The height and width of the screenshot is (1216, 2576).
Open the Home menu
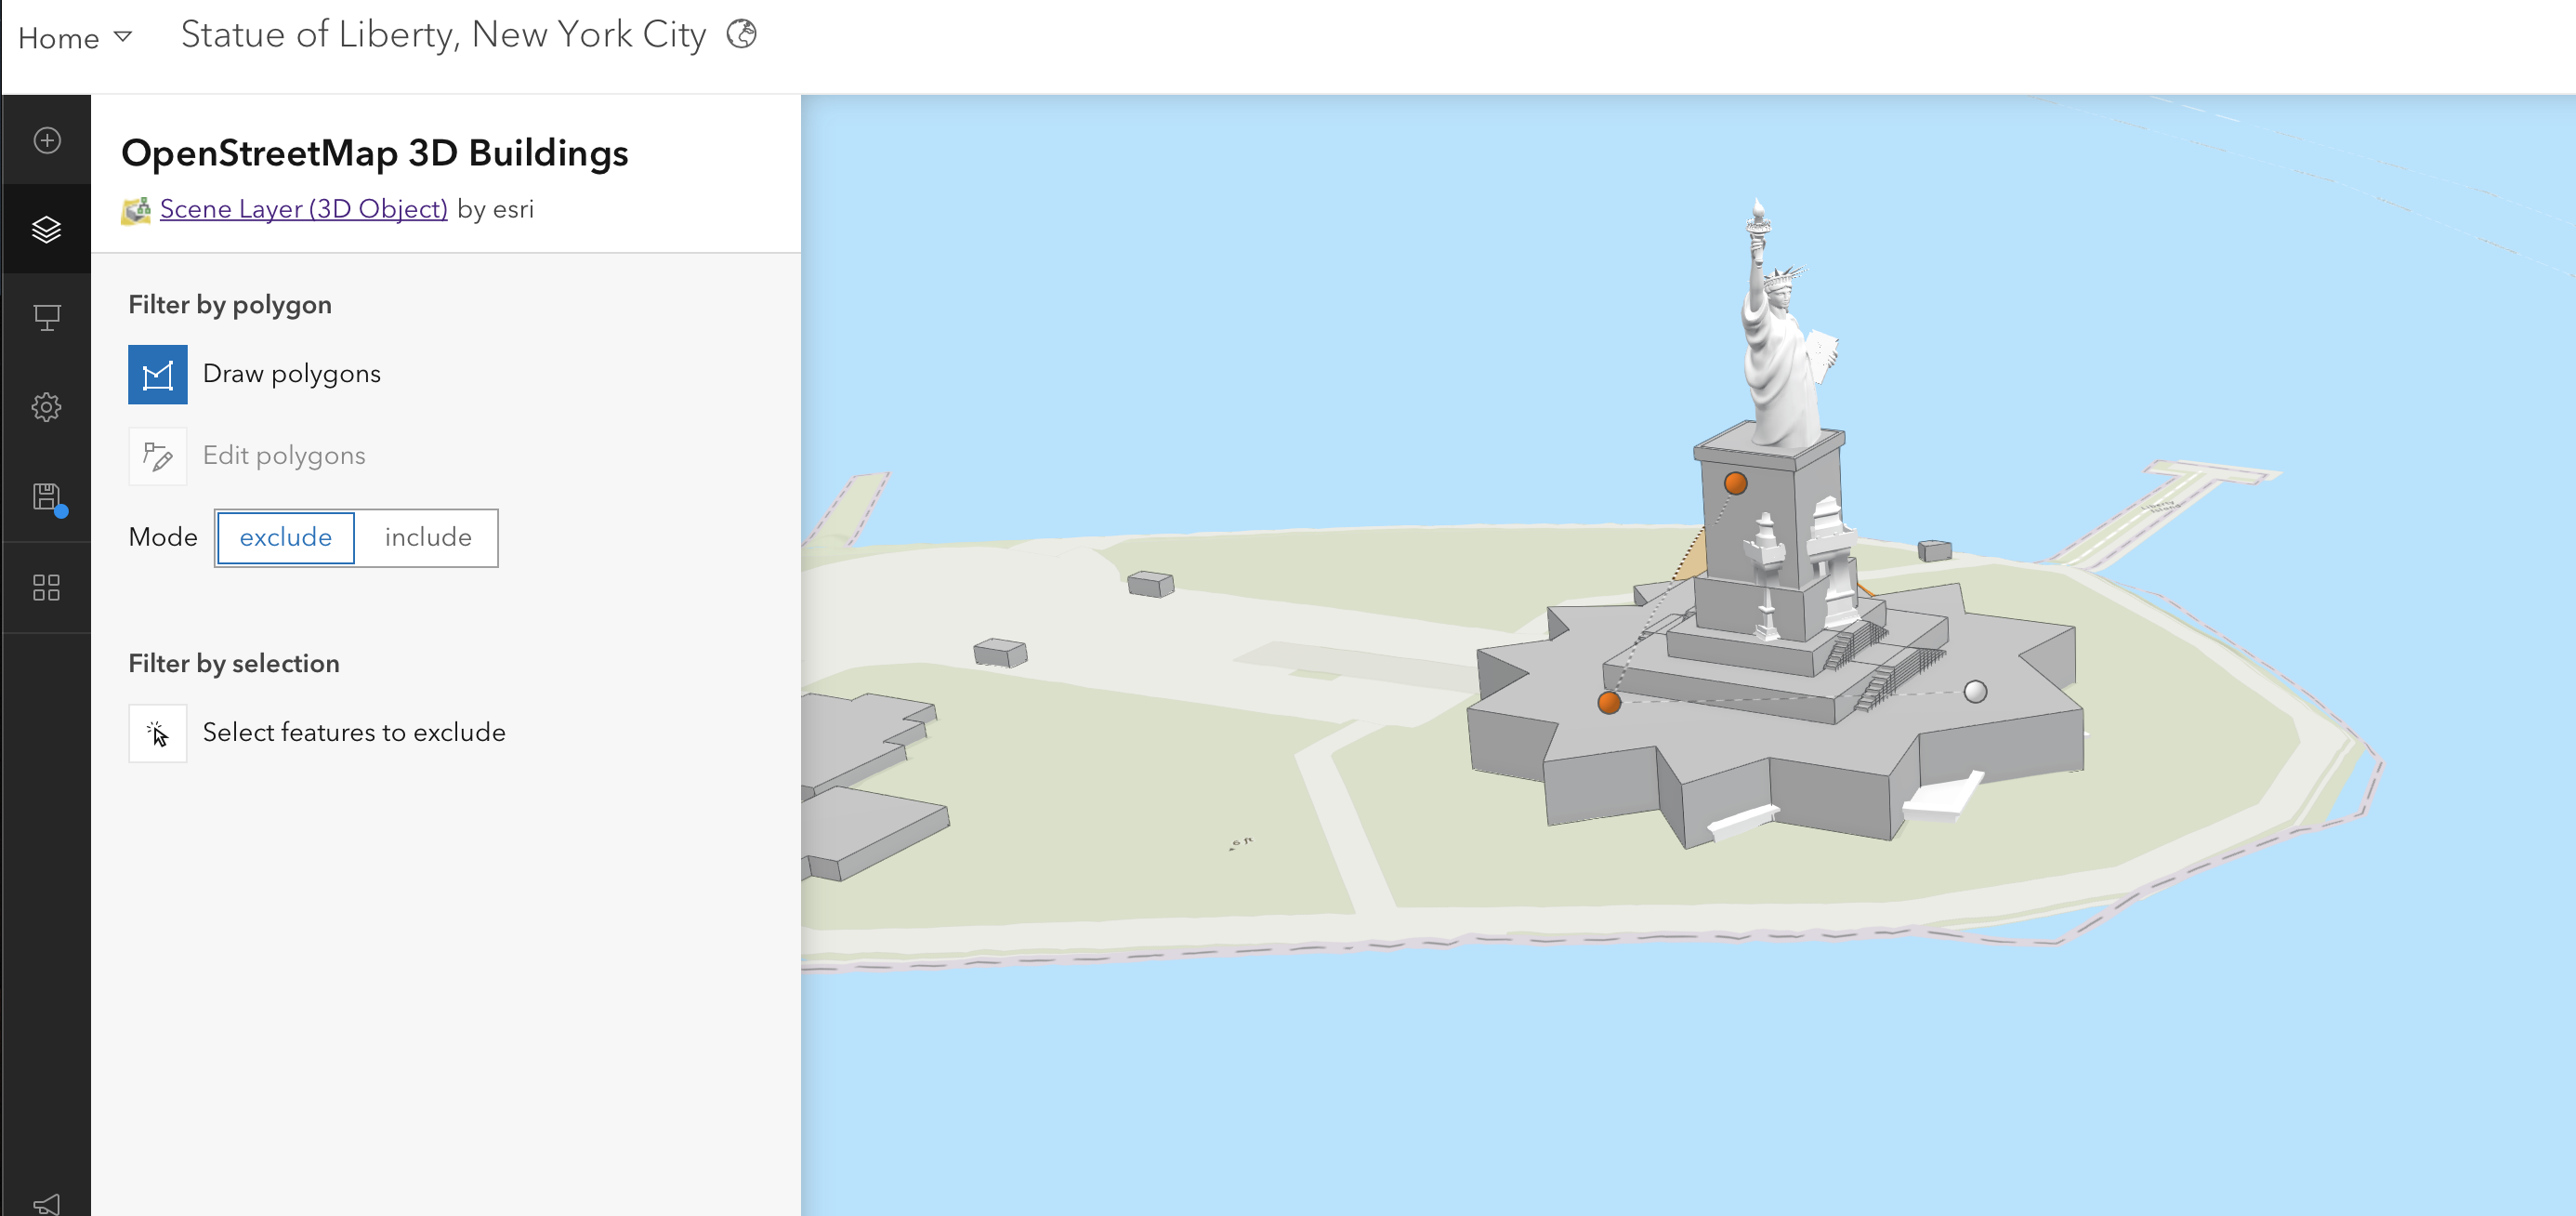[x=75, y=38]
